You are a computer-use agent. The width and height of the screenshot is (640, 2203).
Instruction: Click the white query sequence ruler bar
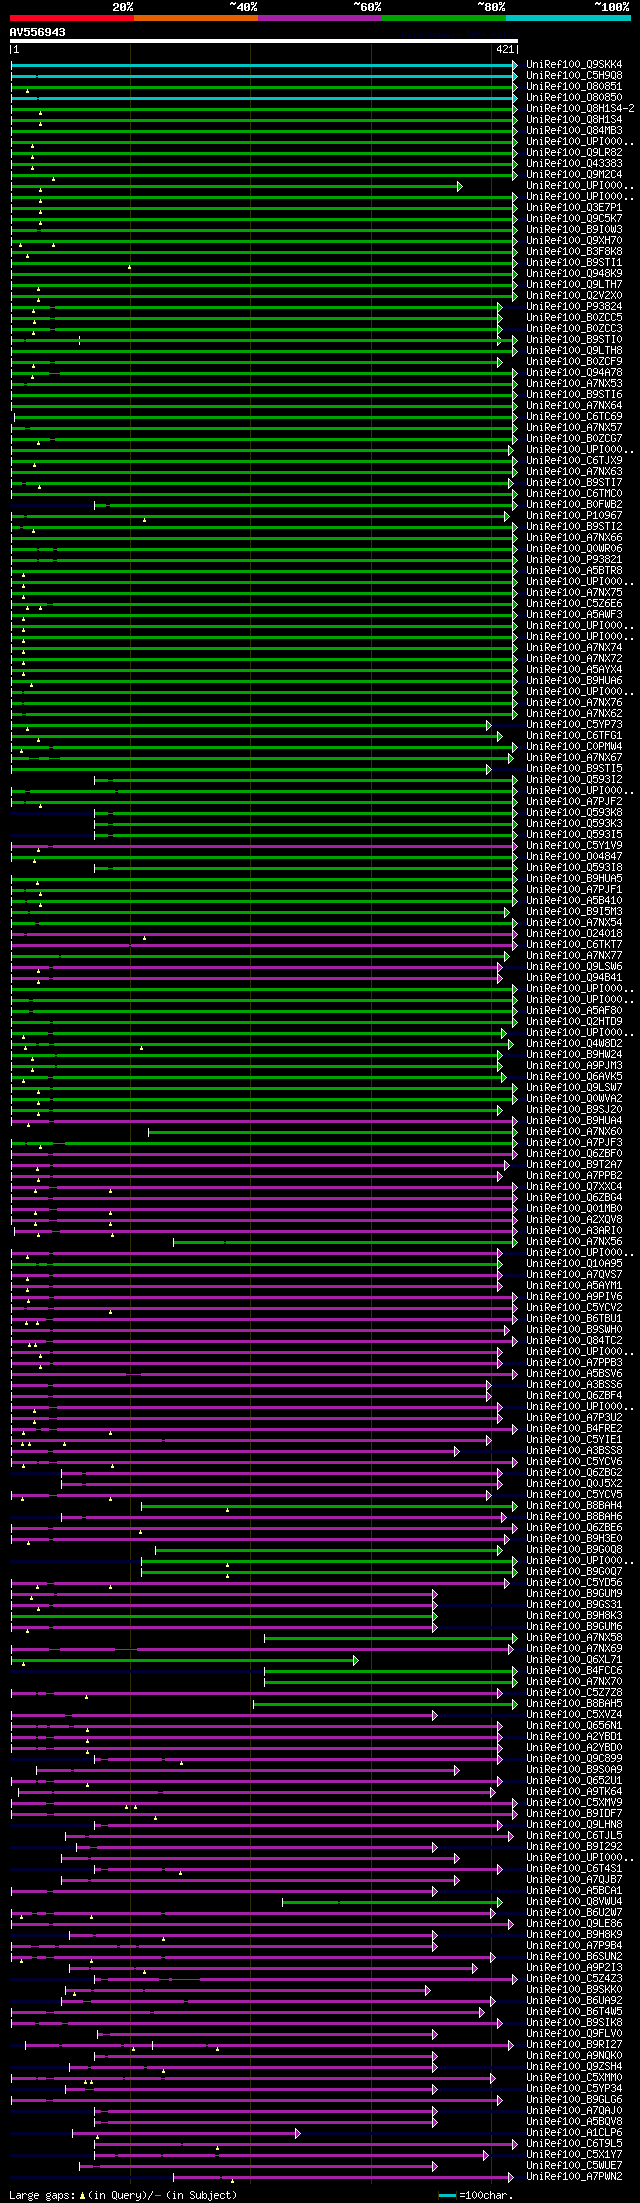click(x=264, y=41)
